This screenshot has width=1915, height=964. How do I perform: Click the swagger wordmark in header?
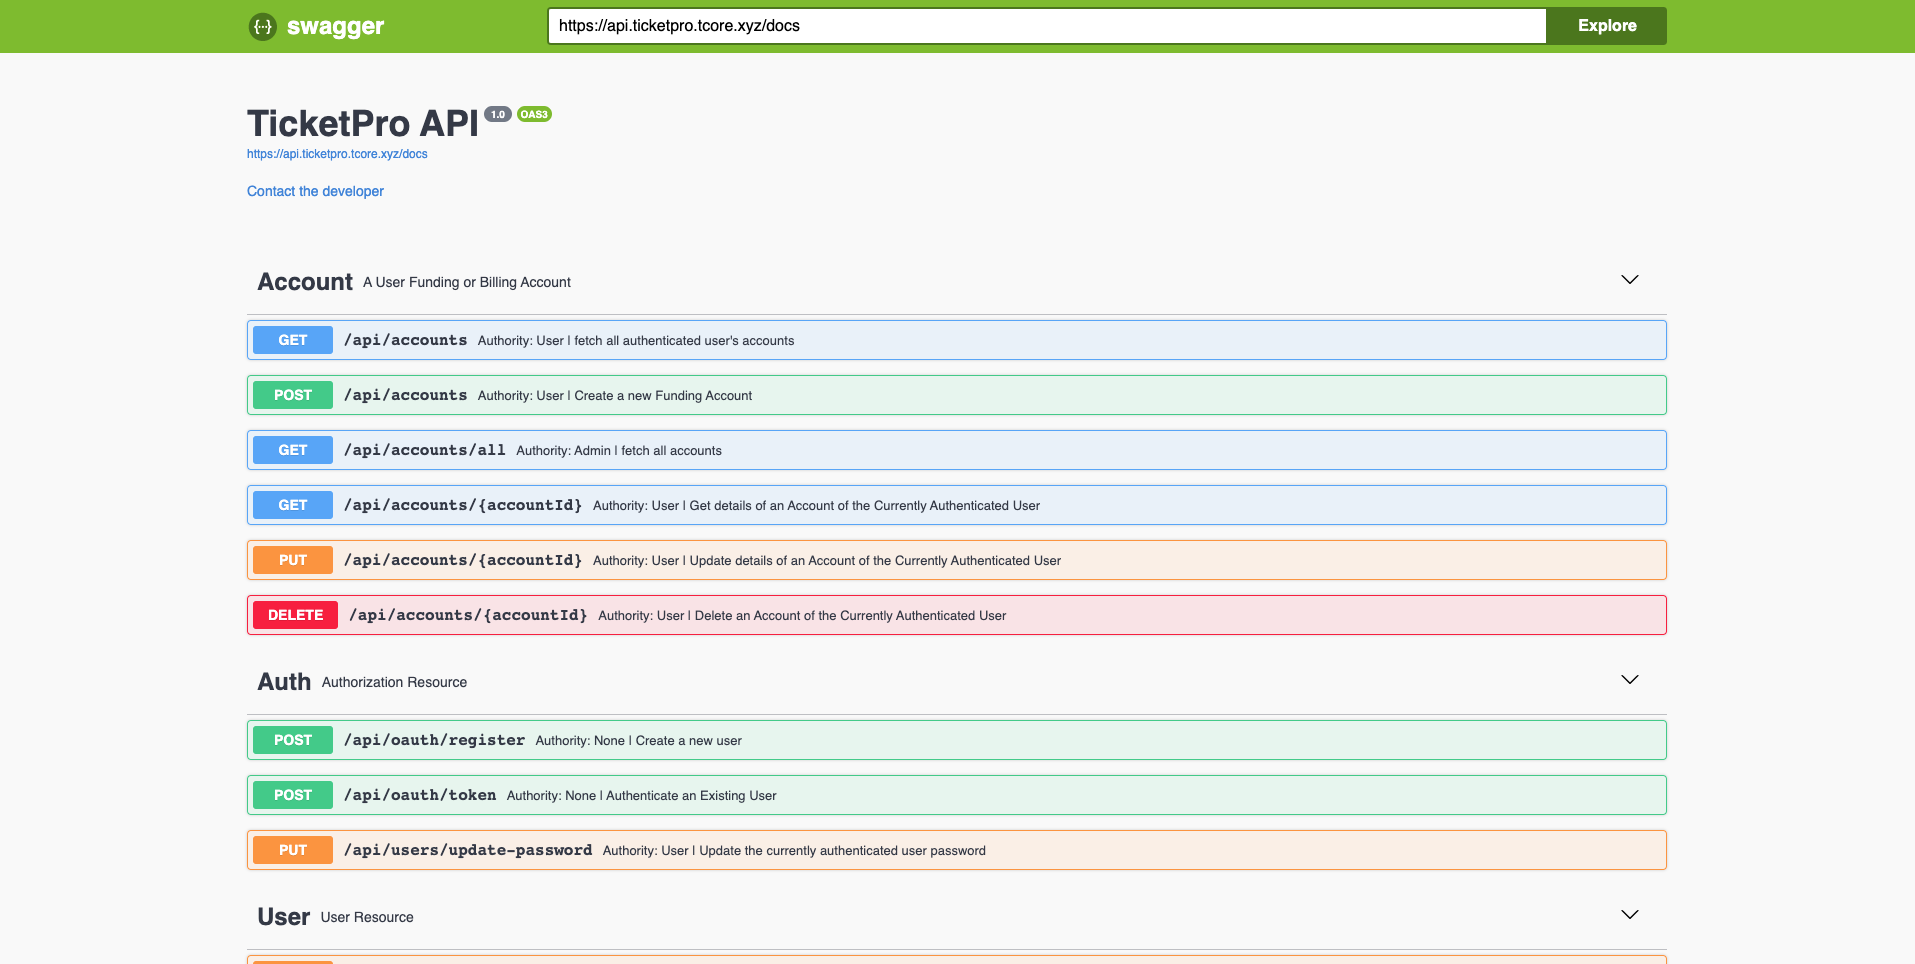coord(335,27)
